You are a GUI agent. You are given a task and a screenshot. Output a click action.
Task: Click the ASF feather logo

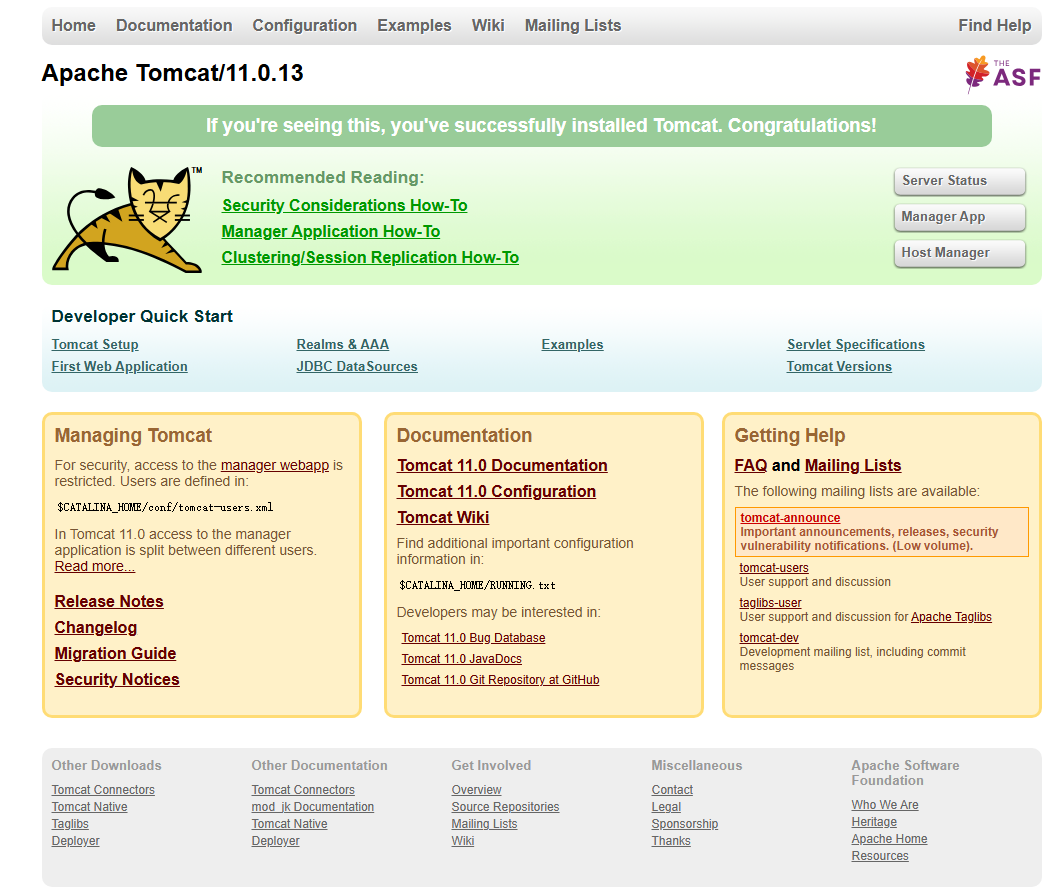1002,74
